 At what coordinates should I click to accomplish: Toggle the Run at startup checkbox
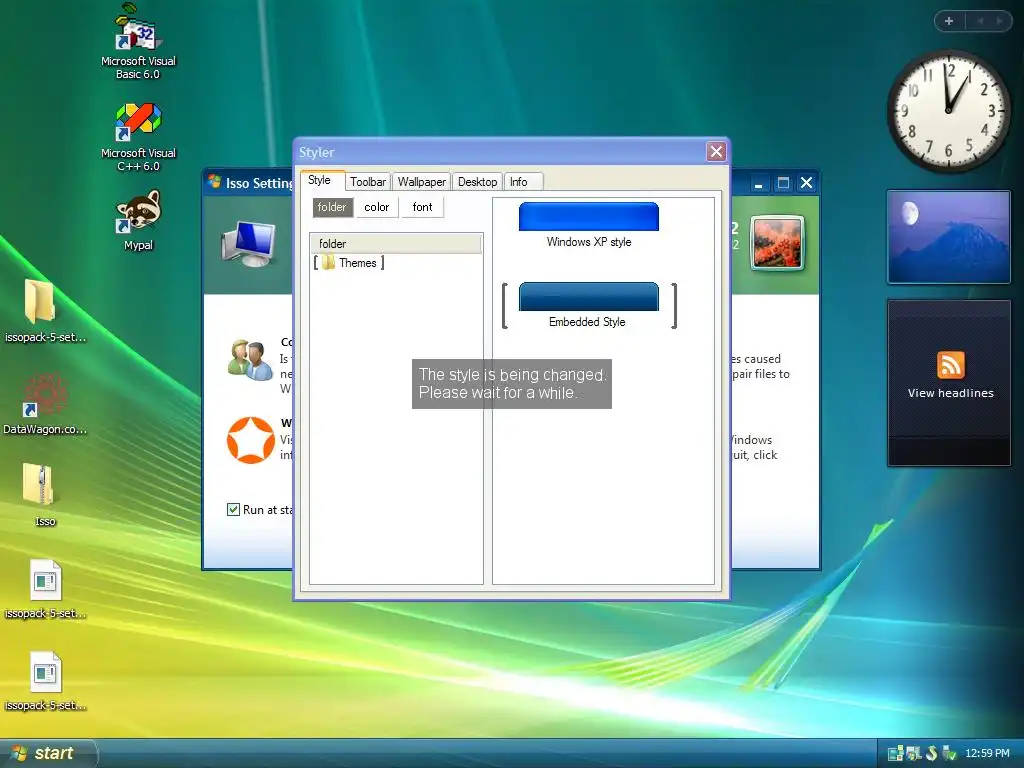(233, 509)
